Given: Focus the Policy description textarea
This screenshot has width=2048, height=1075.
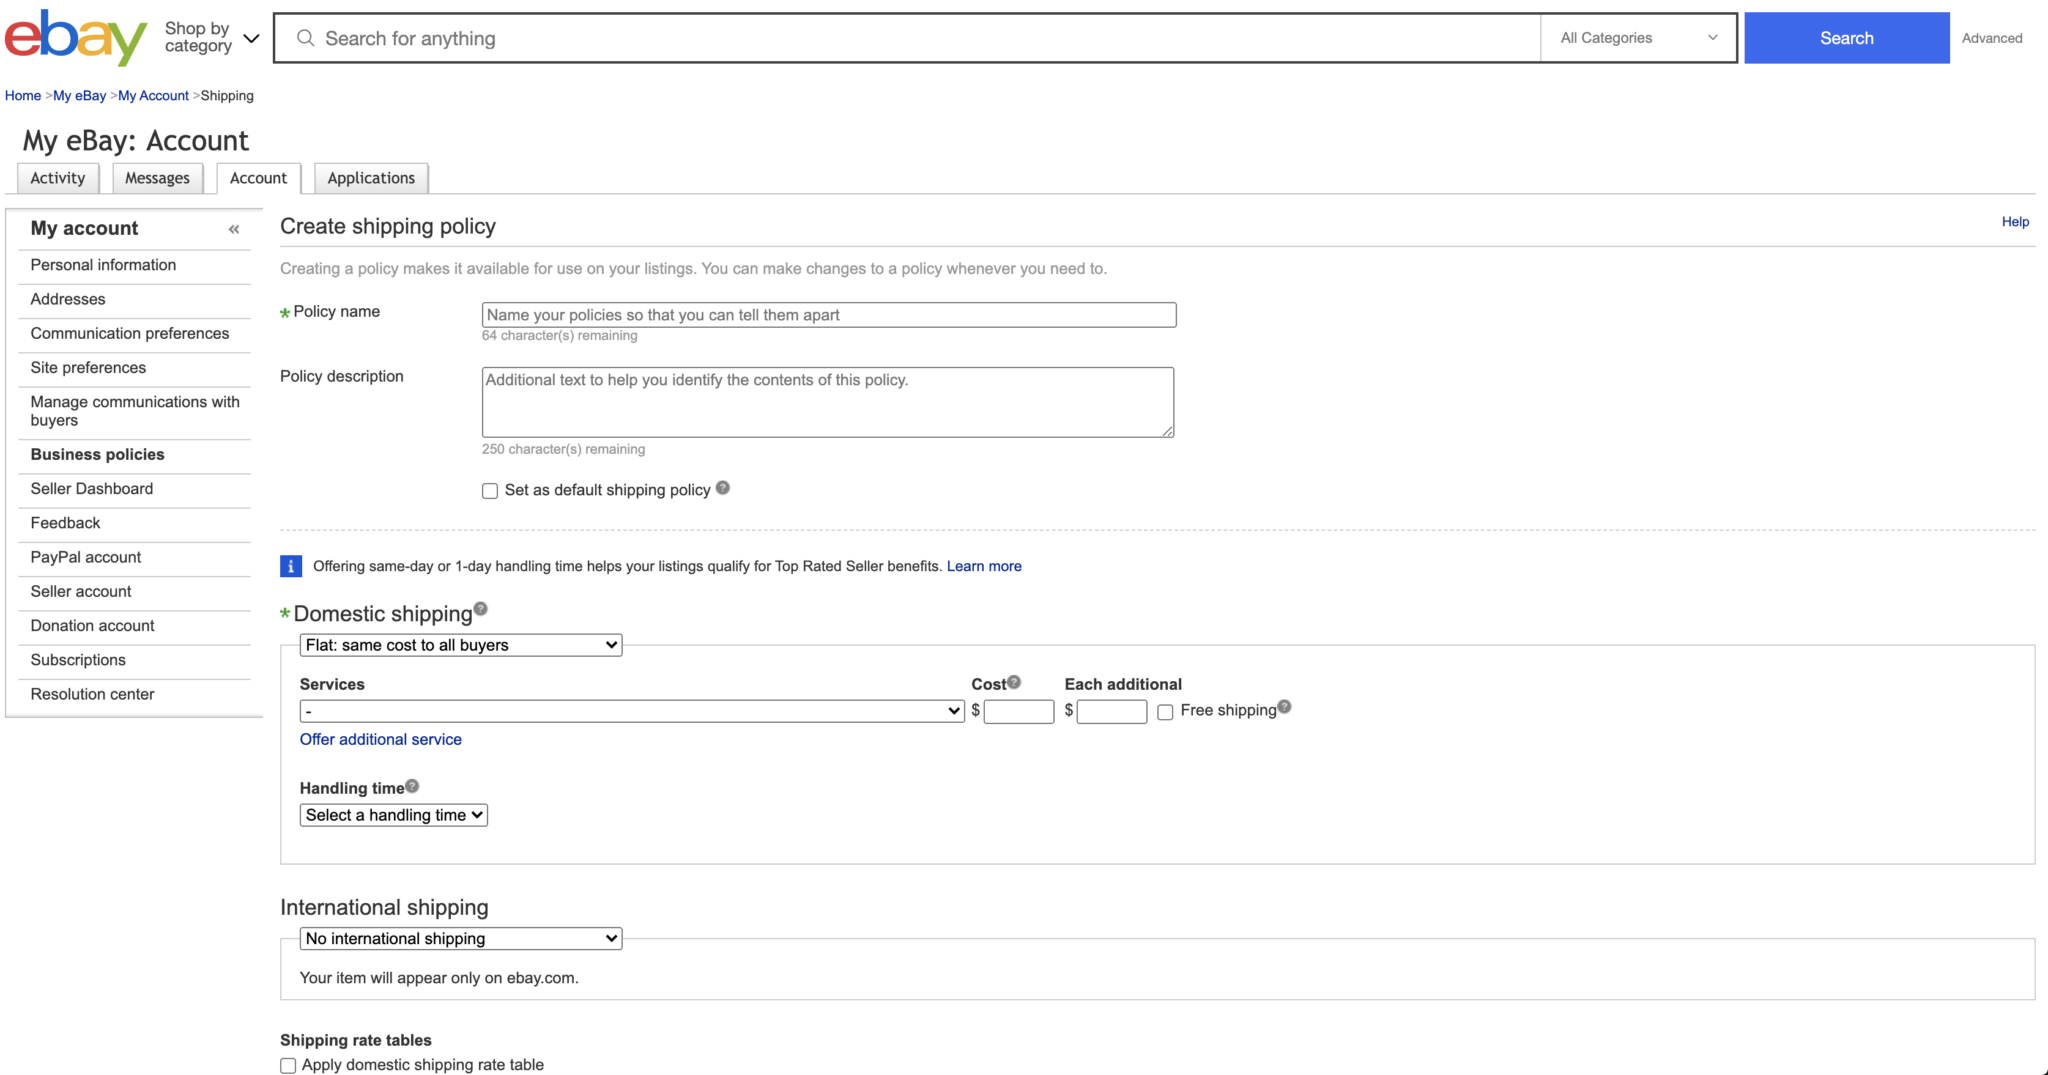Looking at the screenshot, I should click(828, 402).
